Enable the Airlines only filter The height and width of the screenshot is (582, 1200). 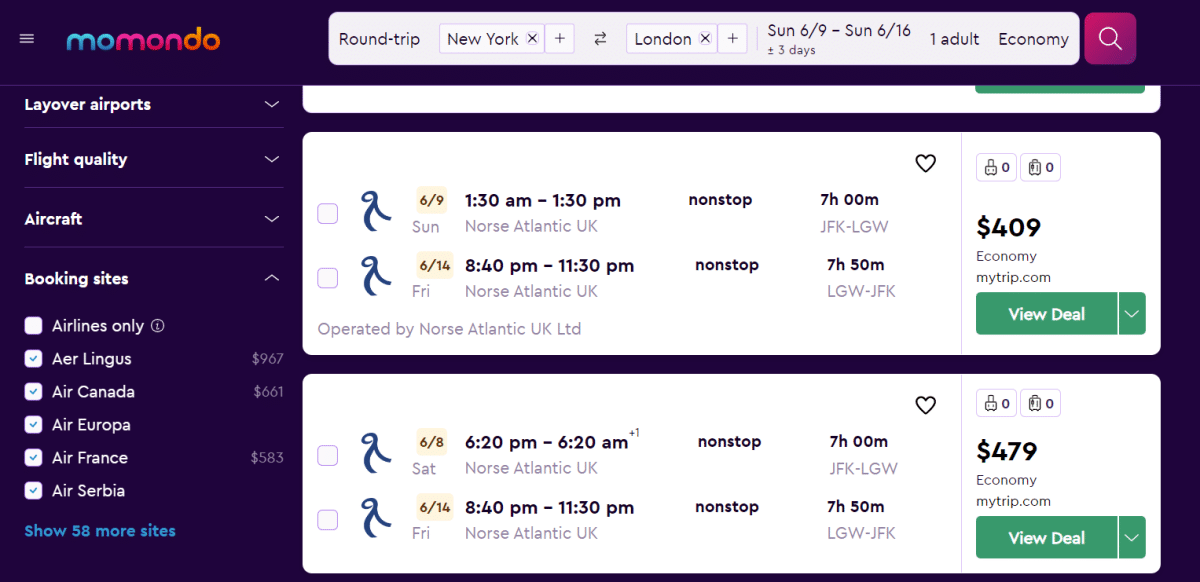point(33,325)
